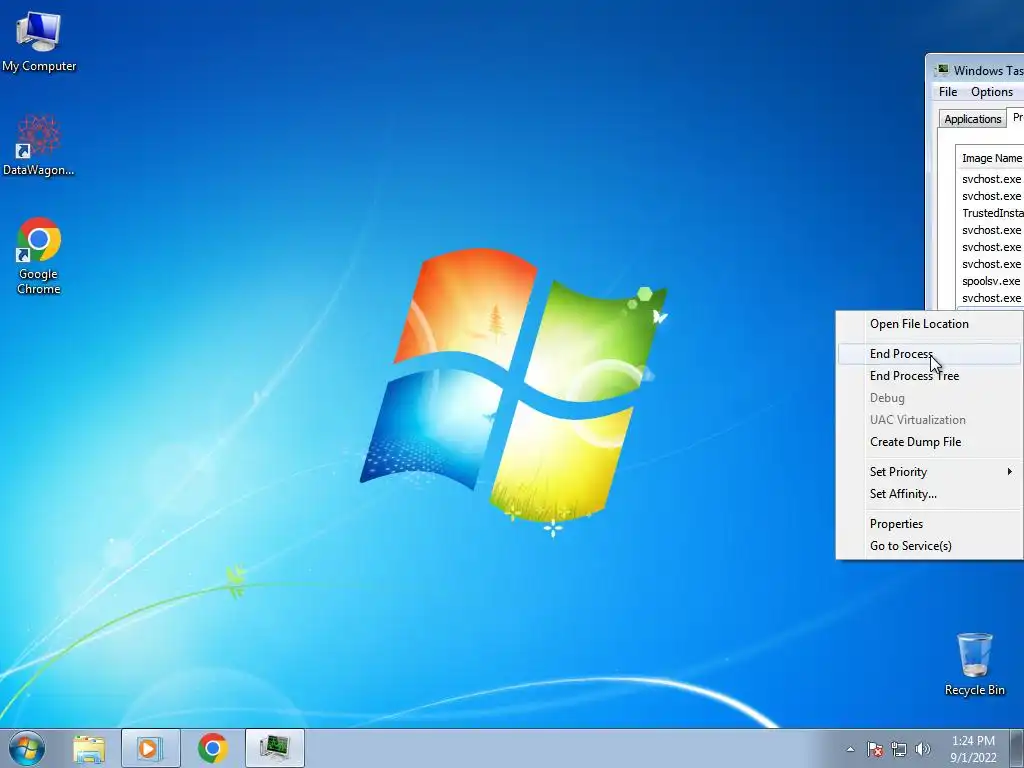Choose Open File Location in context menu
Image resolution: width=1024 pixels, height=768 pixels.
[930, 324]
